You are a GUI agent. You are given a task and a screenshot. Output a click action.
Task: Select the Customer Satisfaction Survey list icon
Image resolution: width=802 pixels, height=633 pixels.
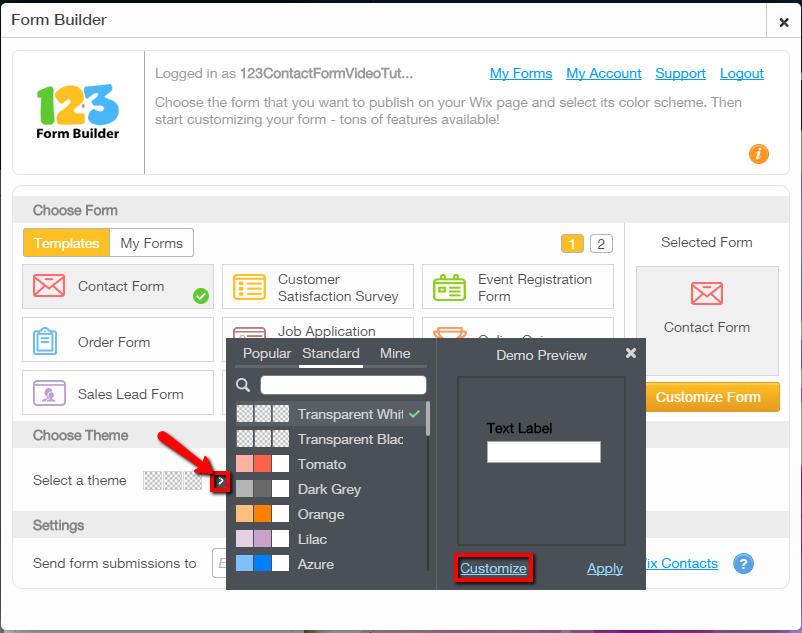pyautogui.click(x=249, y=287)
